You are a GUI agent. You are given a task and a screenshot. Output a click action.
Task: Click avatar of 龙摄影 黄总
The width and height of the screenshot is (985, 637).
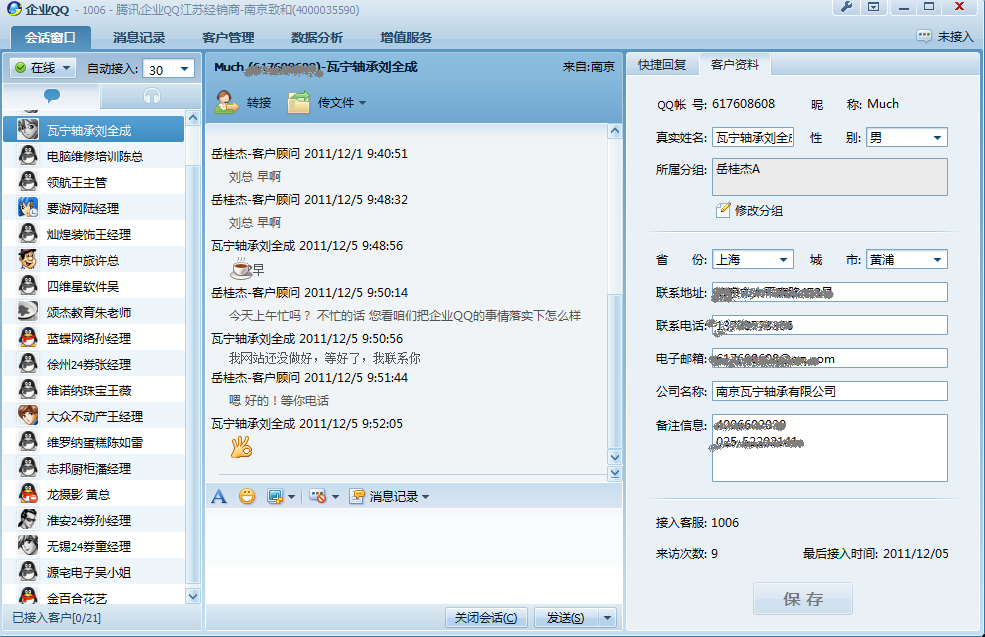point(28,494)
